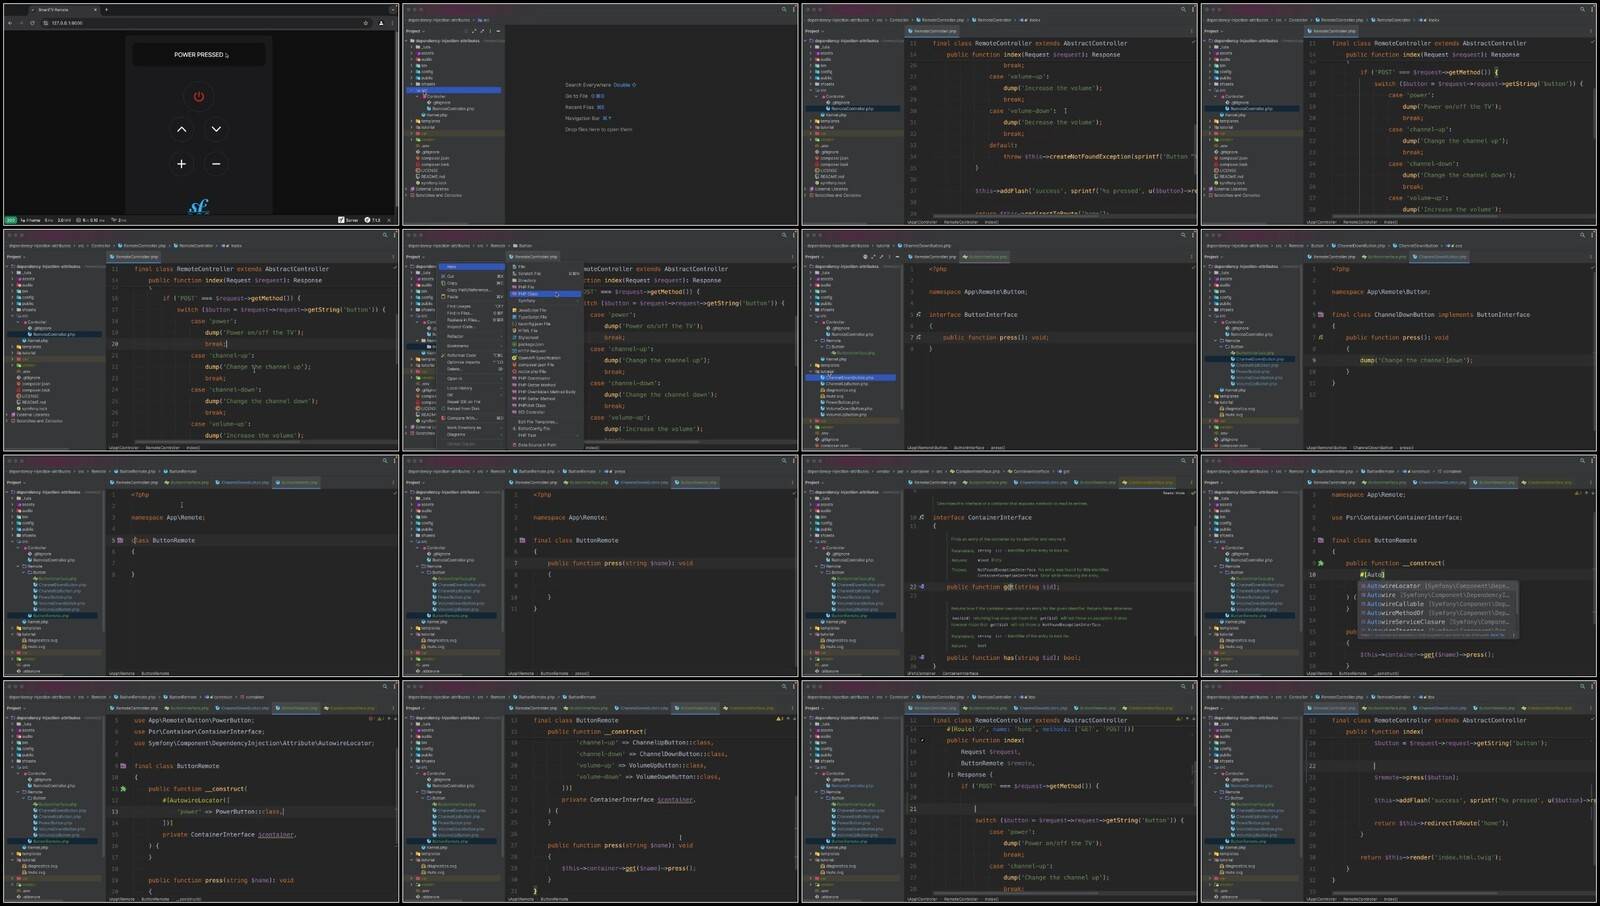This screenshot has height=906, width=1600.
Task: Reload the Smart TV Remote browser page
Action: [x=32, y=22]
